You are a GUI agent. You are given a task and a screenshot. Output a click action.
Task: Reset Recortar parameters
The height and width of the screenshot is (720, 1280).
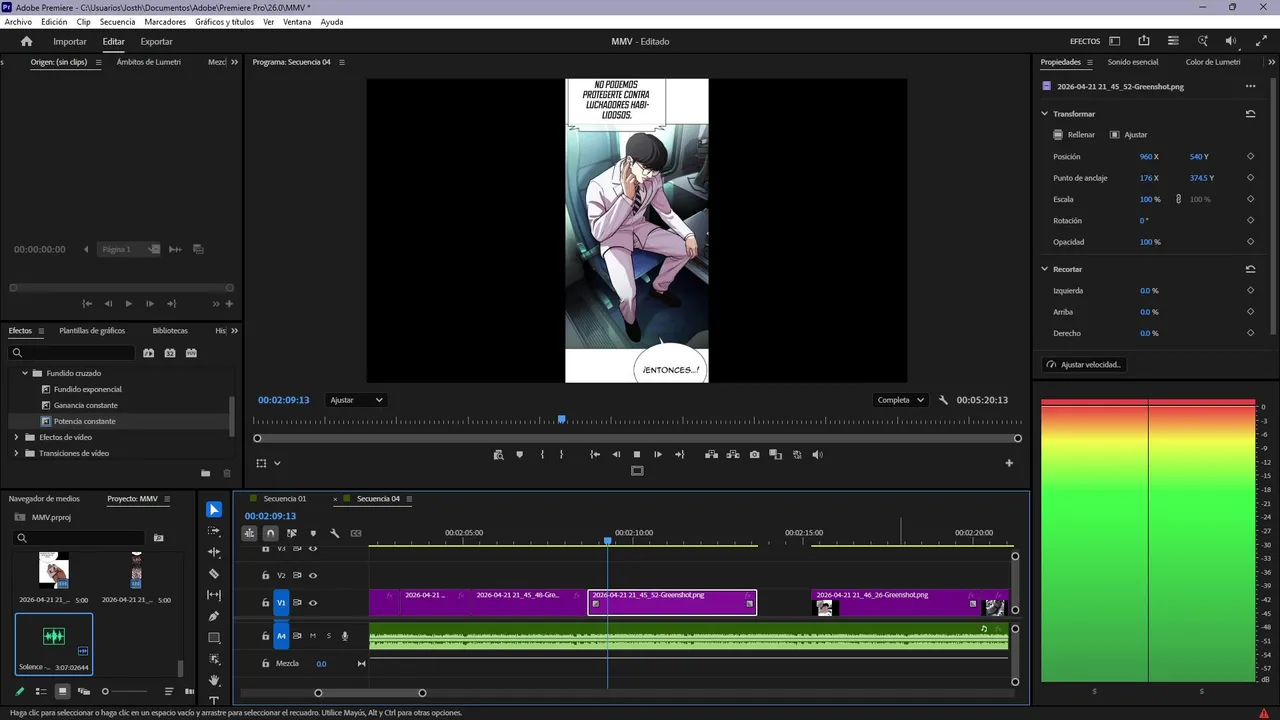[1250, 269]
